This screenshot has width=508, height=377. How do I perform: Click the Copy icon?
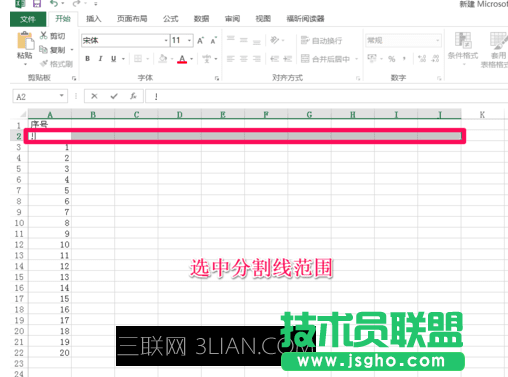(x=44, y=50)
